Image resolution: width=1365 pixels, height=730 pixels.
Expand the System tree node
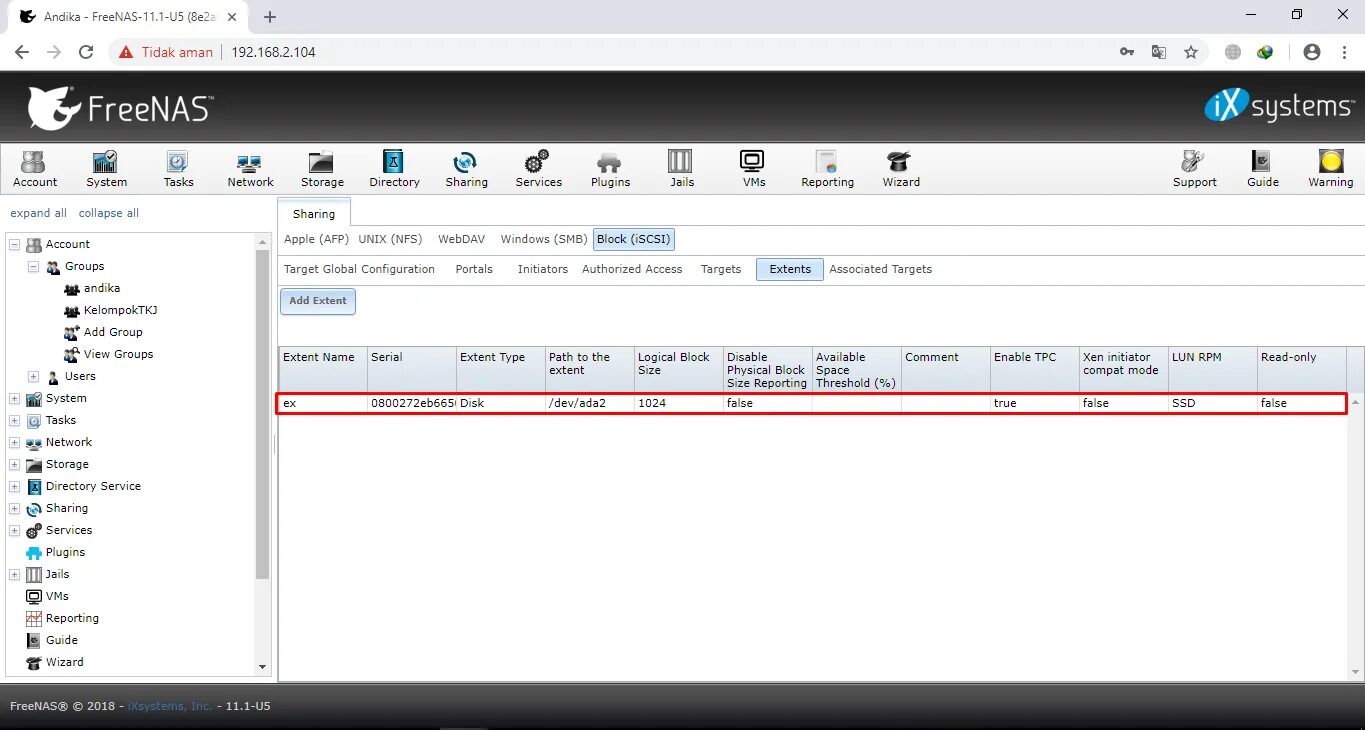15,398
